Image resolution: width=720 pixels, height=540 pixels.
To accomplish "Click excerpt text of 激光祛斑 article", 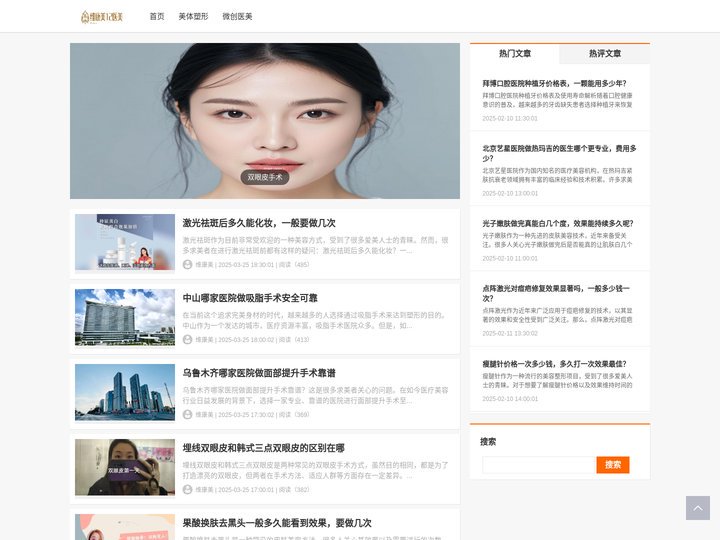I will [x=315, y=245].
